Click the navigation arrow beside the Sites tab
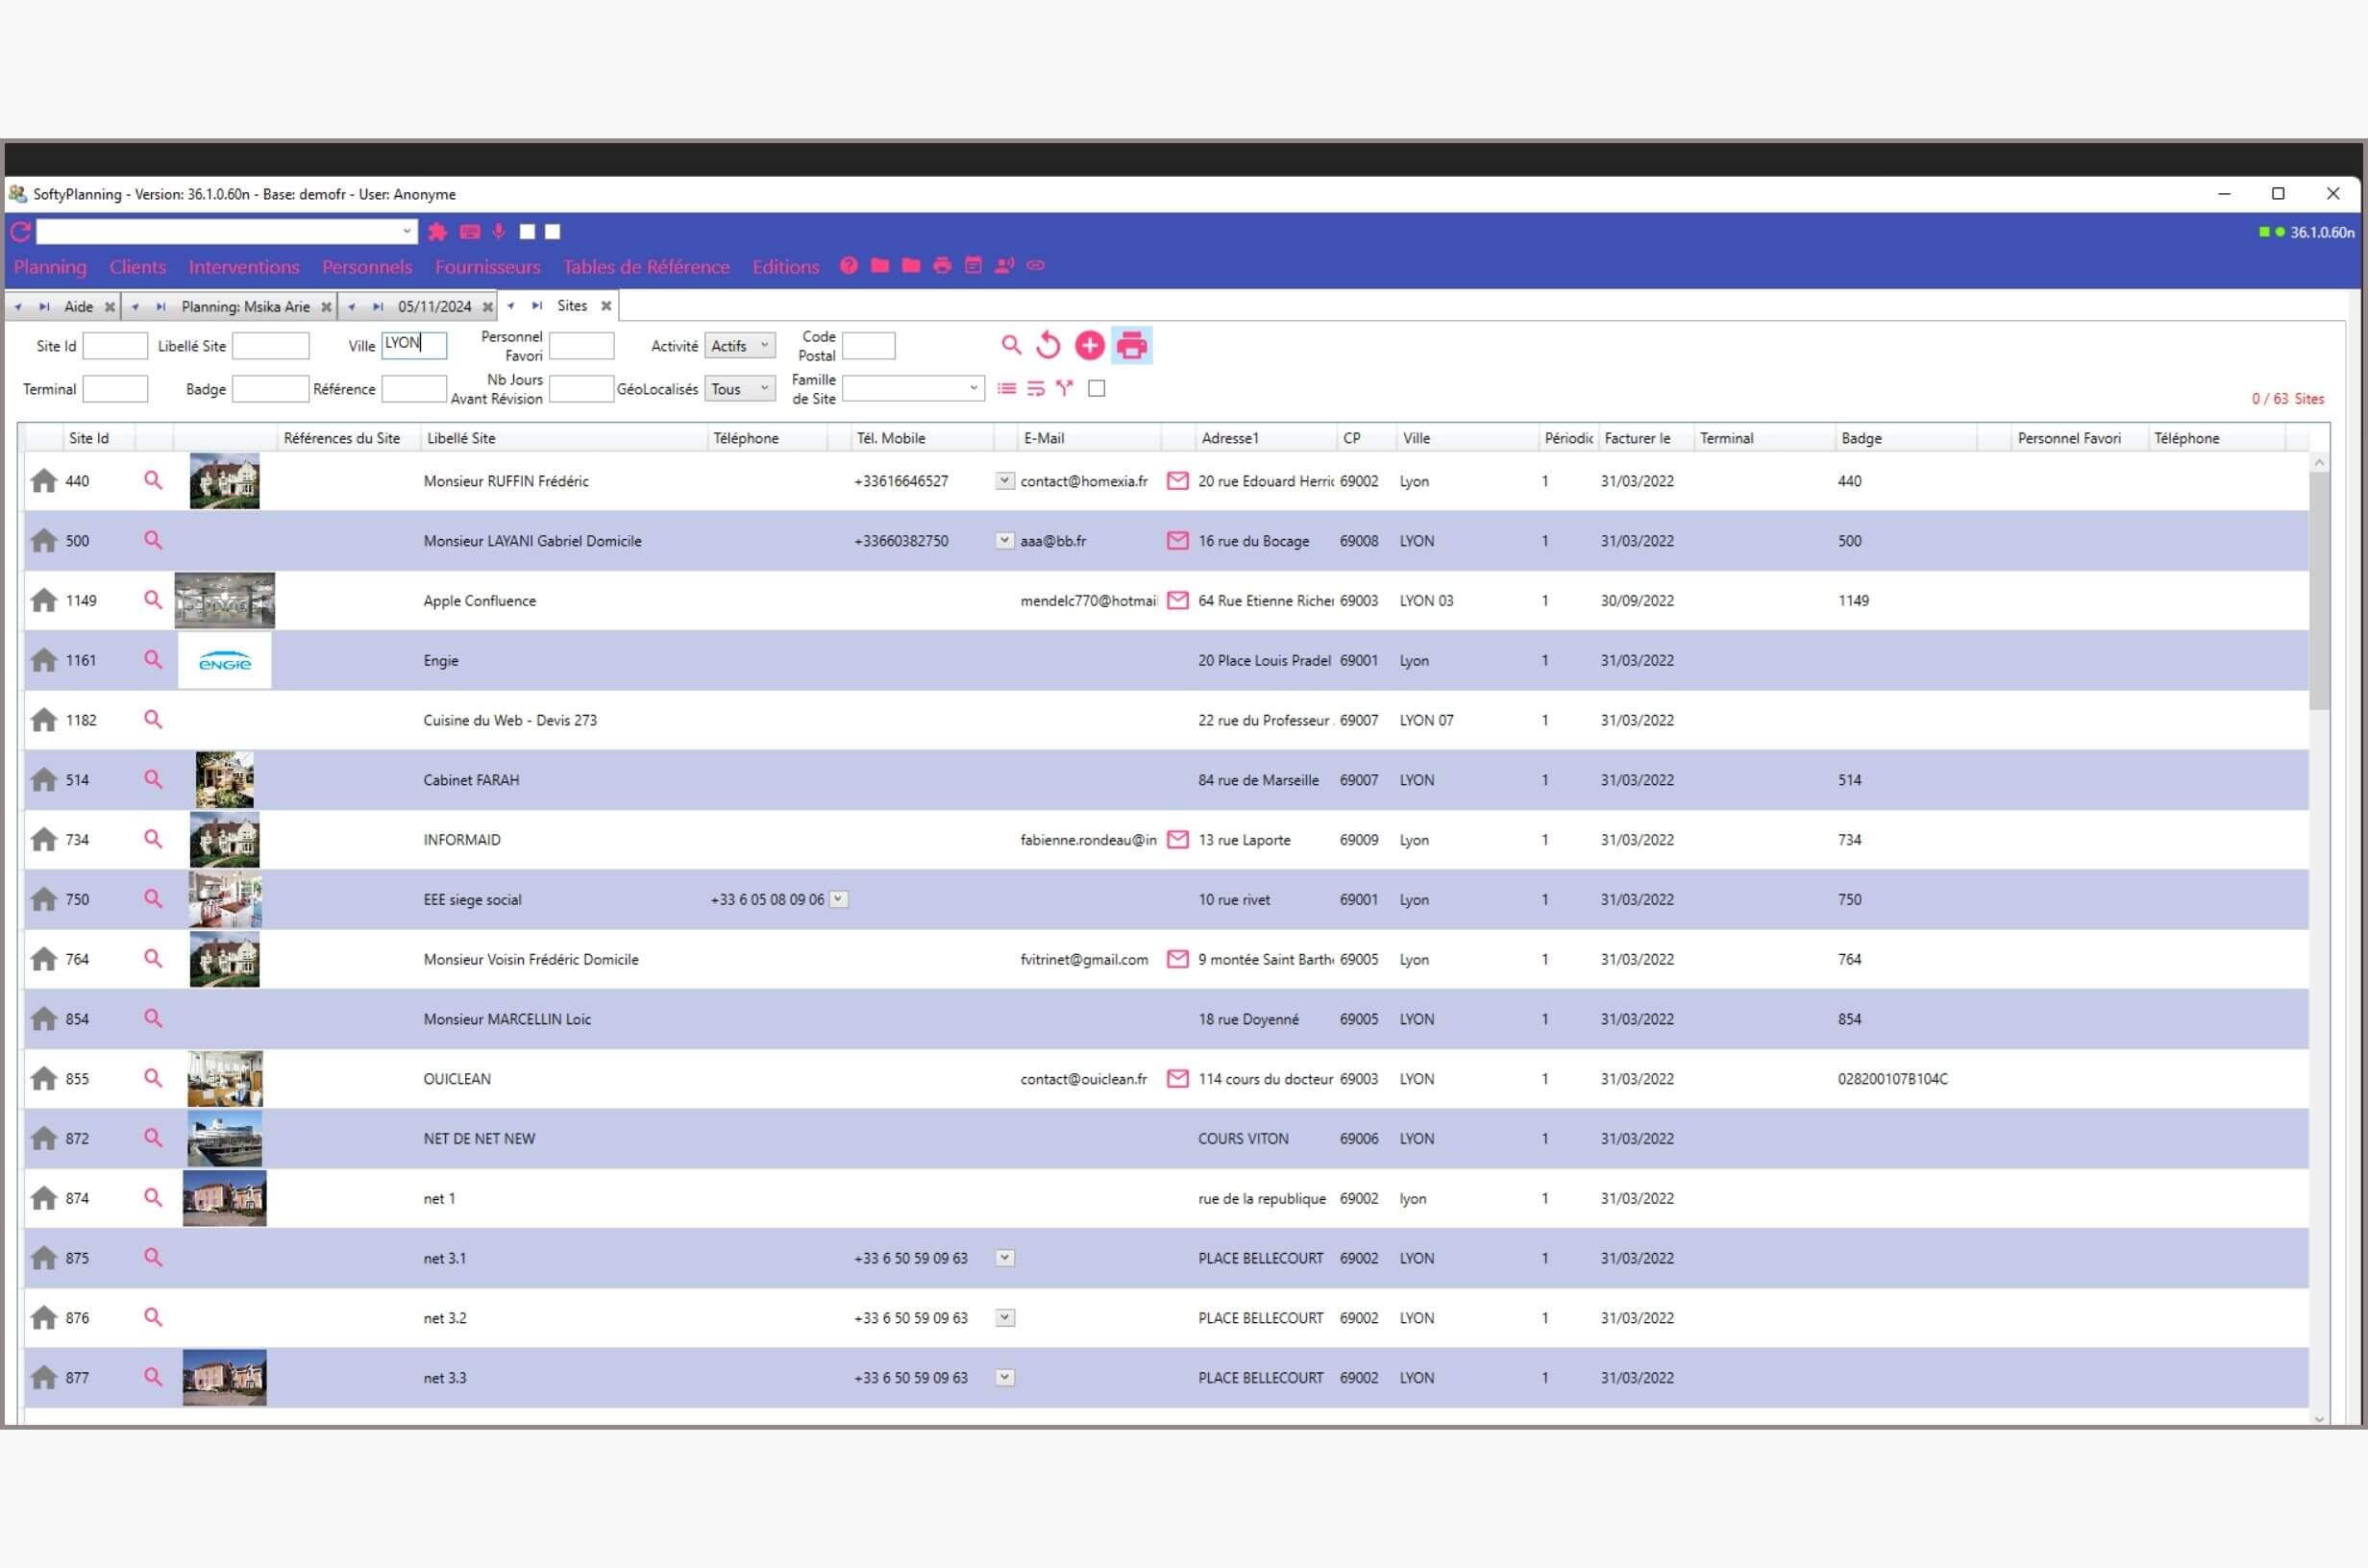Screen dimensions: 2368x1568 coord(512,305)
